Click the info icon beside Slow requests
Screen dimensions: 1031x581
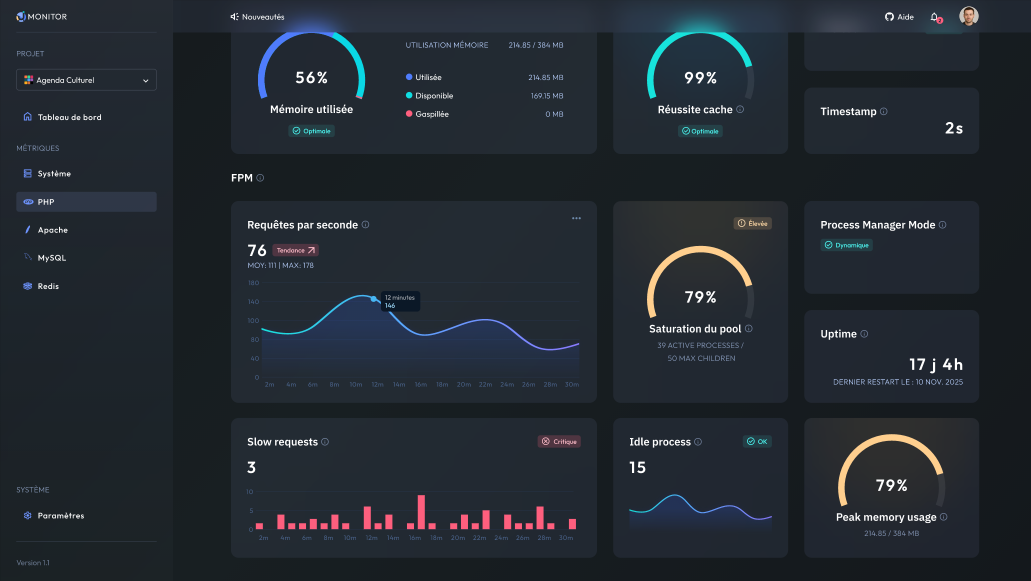325,442
